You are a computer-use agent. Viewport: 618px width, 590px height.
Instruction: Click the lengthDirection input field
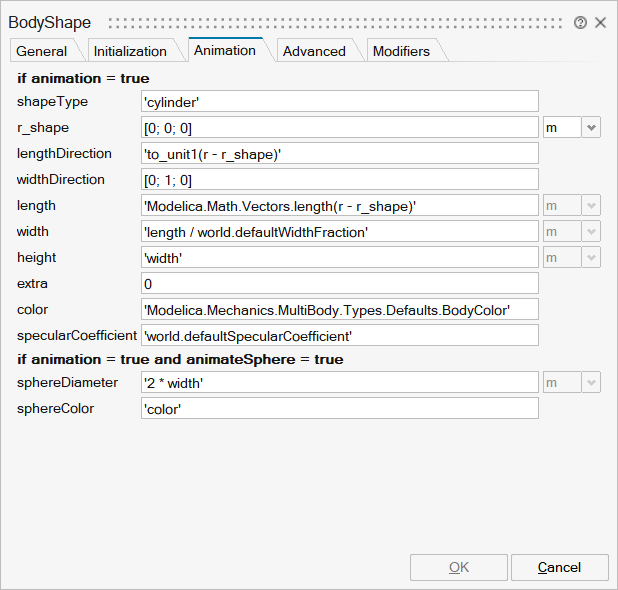[x=340, y=153]
